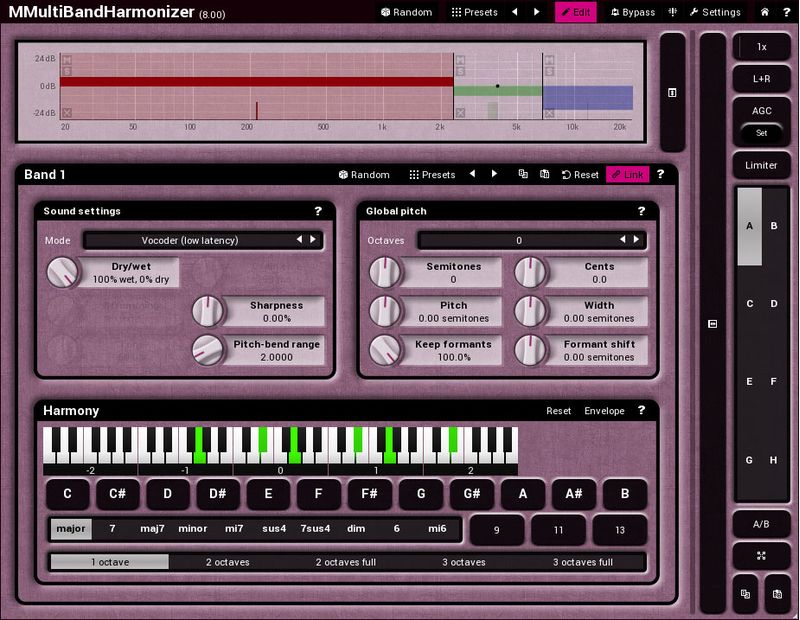This screenshot has width=800, height=620.
Task: Click the meter panel icon in the tall strip
Action: 713,324
